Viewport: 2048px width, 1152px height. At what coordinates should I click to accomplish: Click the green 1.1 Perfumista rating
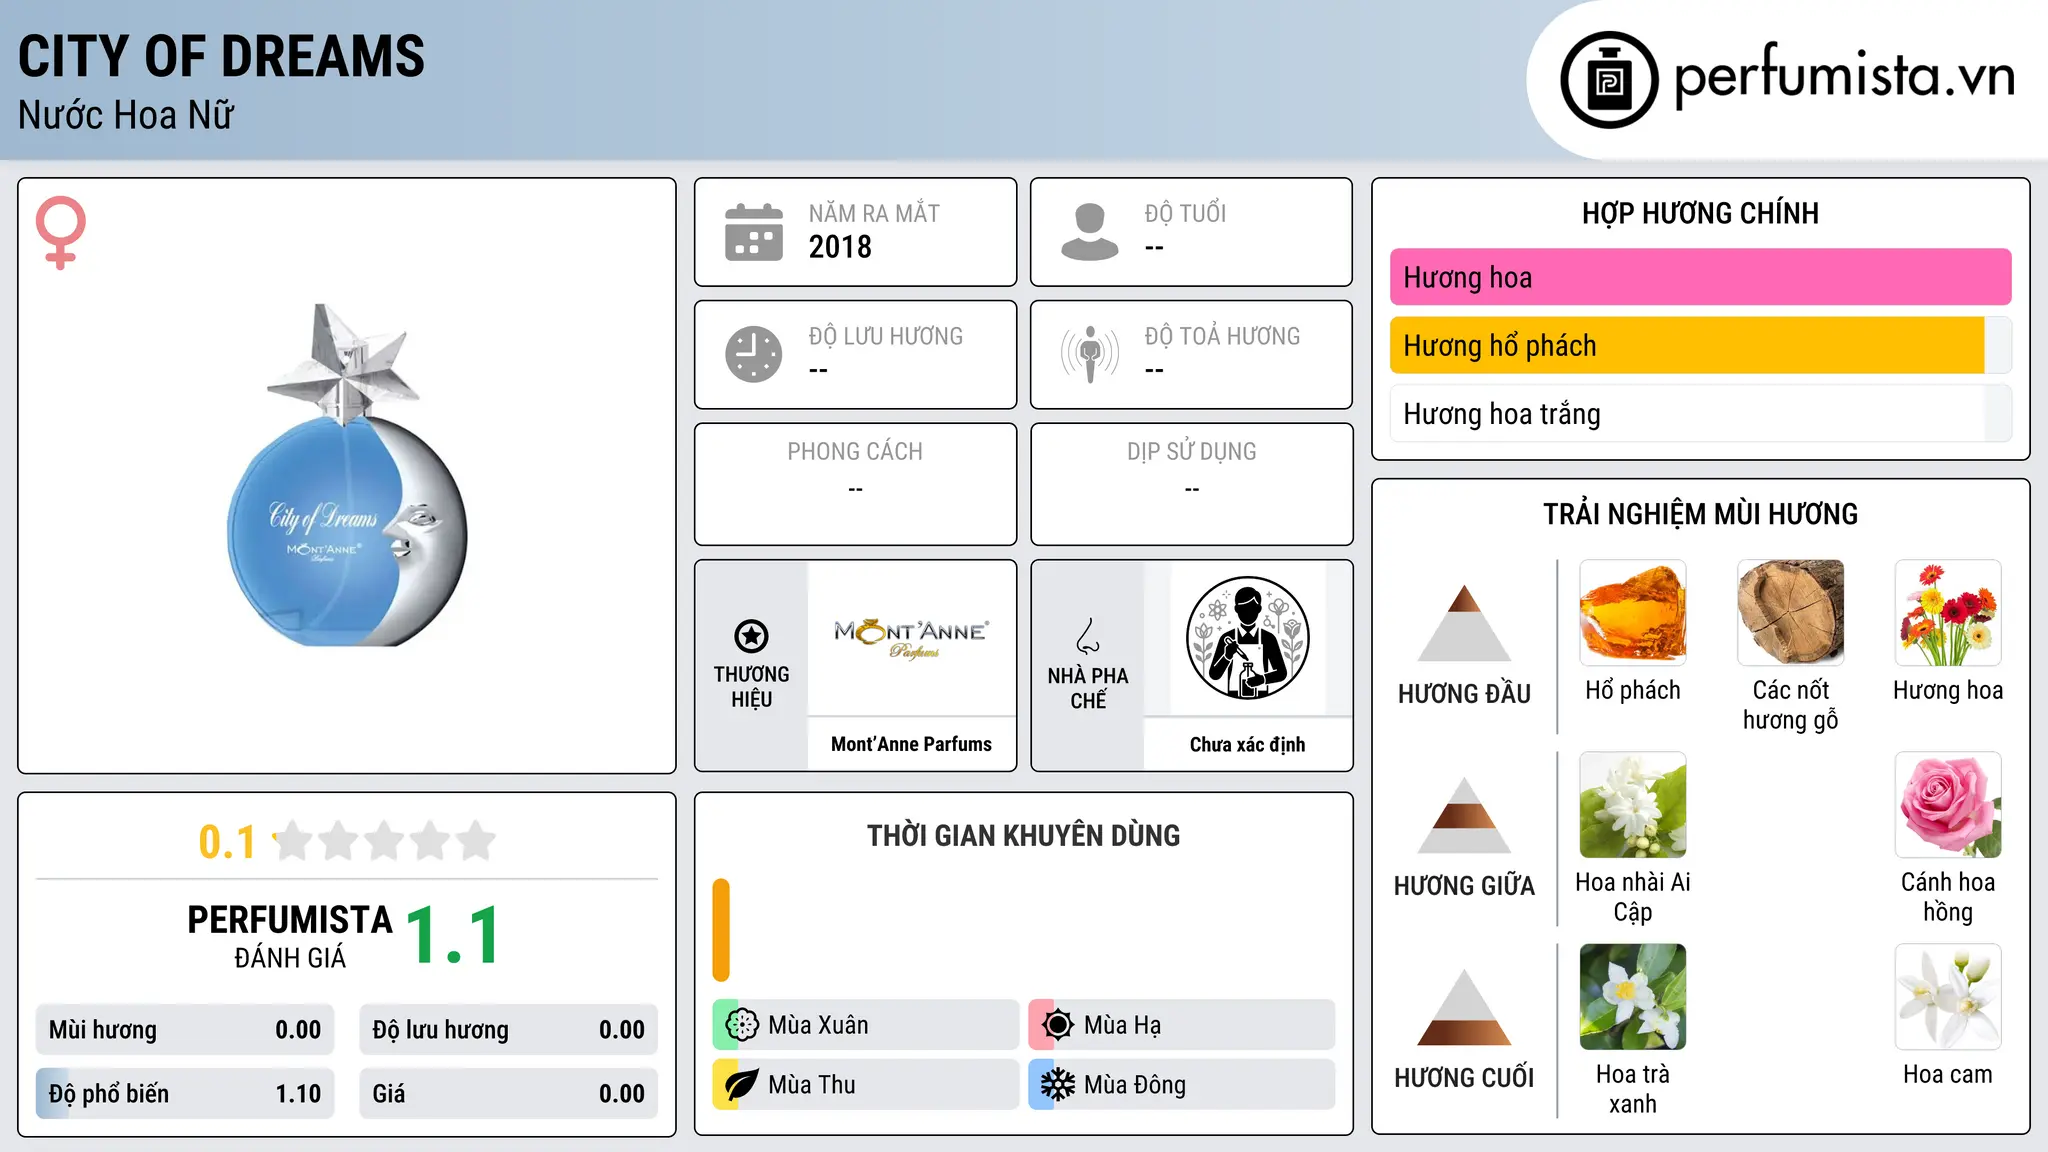[453, 935]
